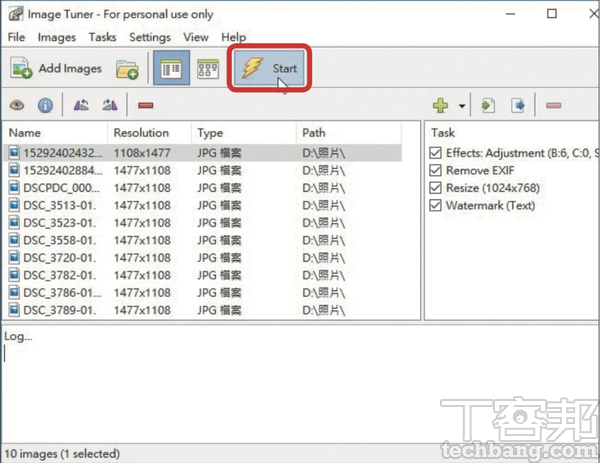This screenshot has width=600, height=463.
Task: Remove selected image using red minus icon
Action: pyautogui.click(x=146, y=105)
